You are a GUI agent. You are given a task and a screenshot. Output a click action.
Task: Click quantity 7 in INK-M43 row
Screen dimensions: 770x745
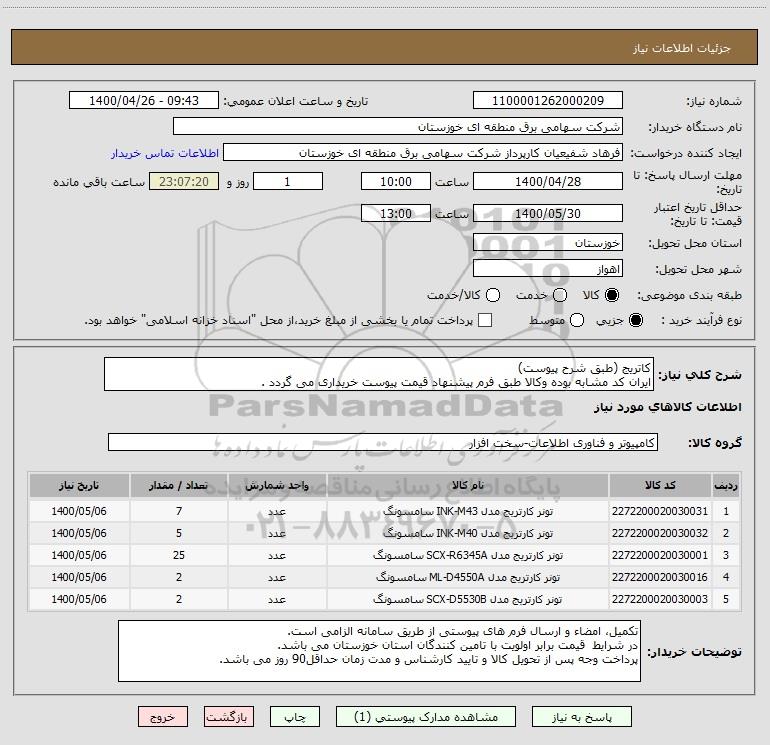click(179, 511)
